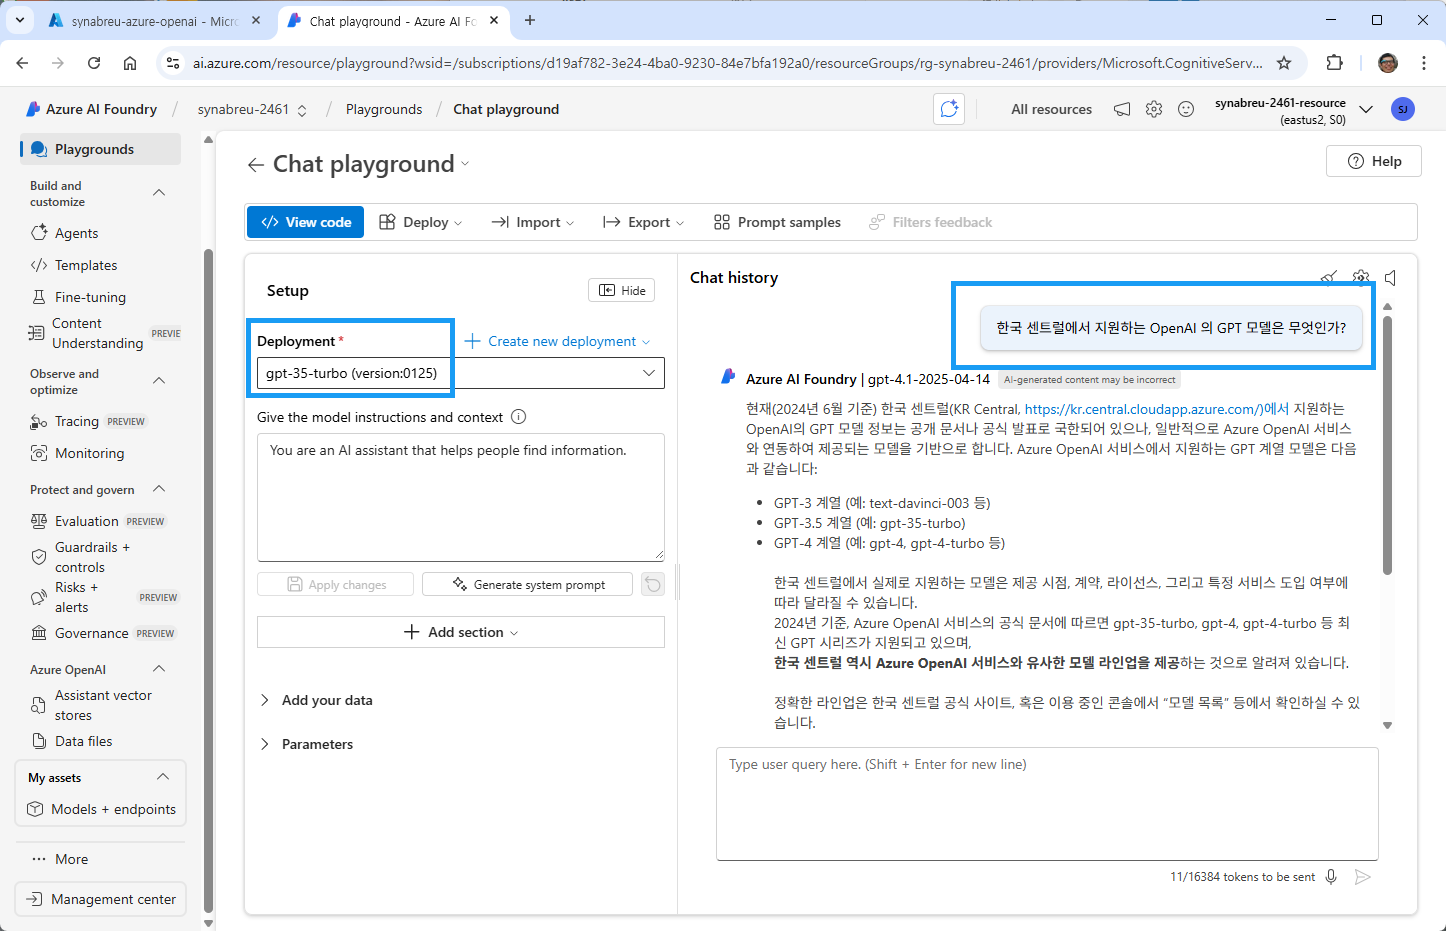Click Generate system prompt
Image resolution: width=1446 pixels, height=931 pixels.
528,584
